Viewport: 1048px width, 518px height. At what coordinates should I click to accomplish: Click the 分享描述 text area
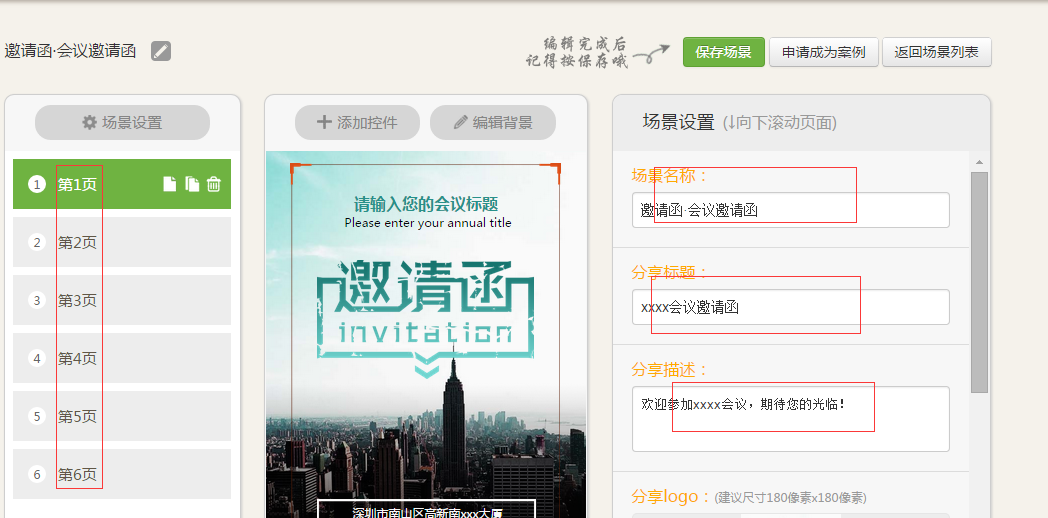click(x=791, y=418)
